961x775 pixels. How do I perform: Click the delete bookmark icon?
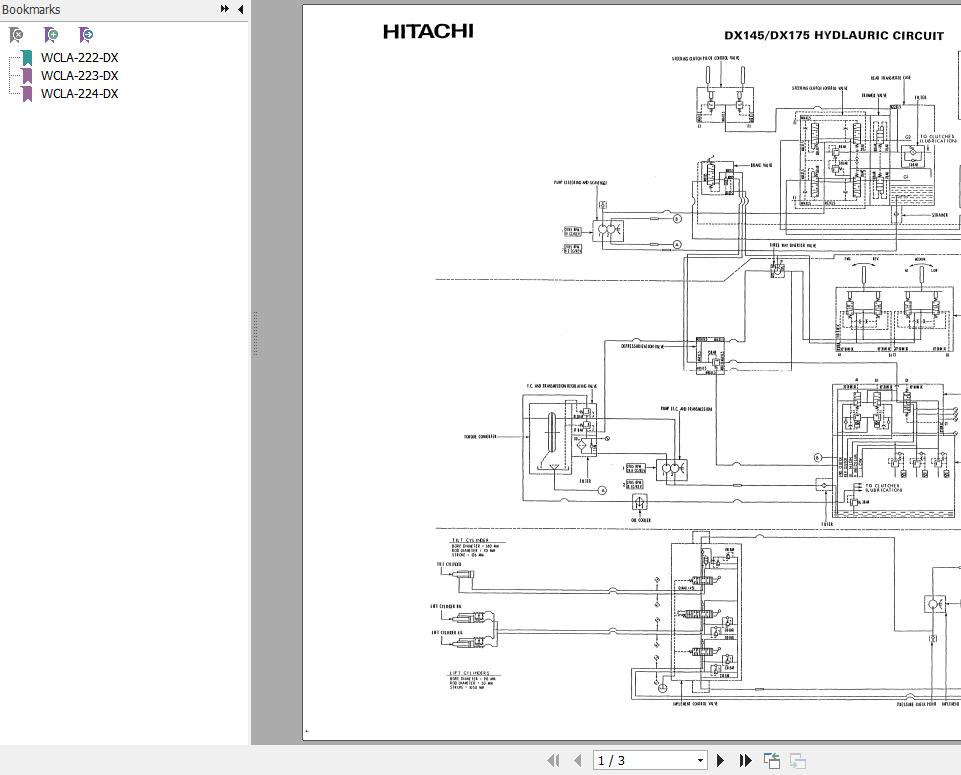tap(17, 35)
